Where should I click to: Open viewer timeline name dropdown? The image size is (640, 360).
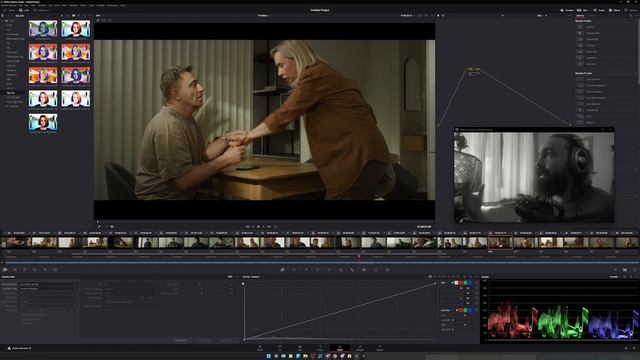click(x=263, y=16)
